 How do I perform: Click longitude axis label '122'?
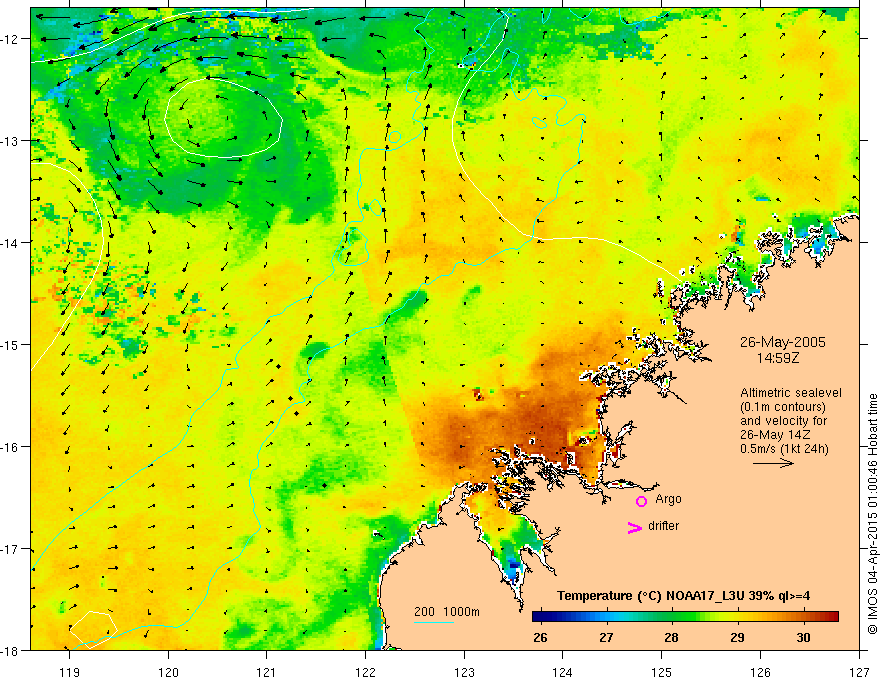(x=365, y=672)
